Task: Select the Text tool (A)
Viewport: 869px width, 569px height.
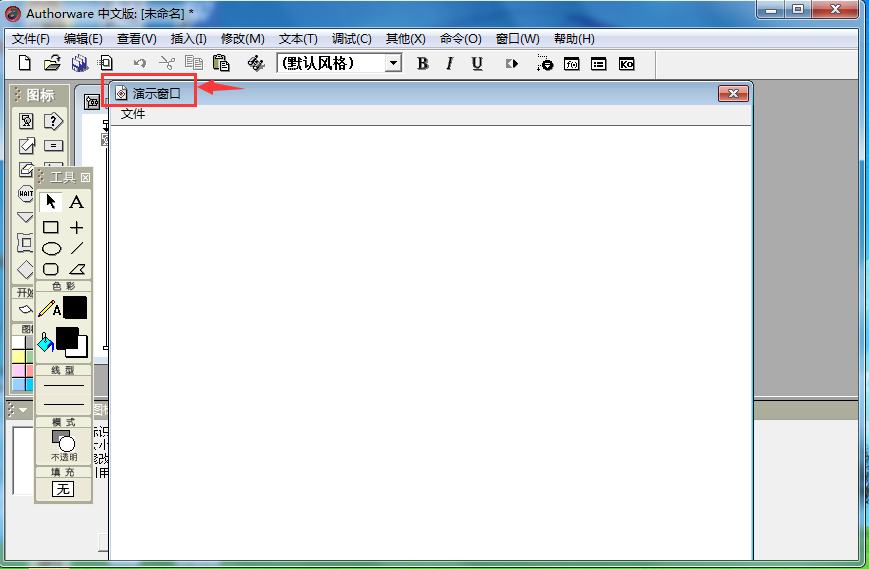Action: 76,202
